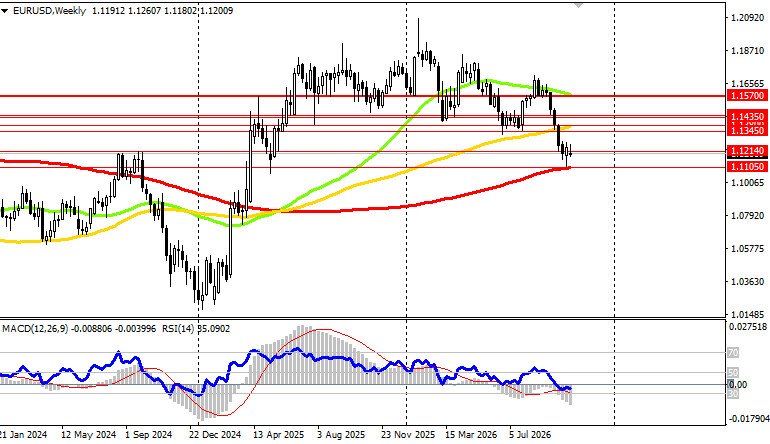Click the 22 Dec 2024 date label
The image size is (770, 444).
coord(215,435)
